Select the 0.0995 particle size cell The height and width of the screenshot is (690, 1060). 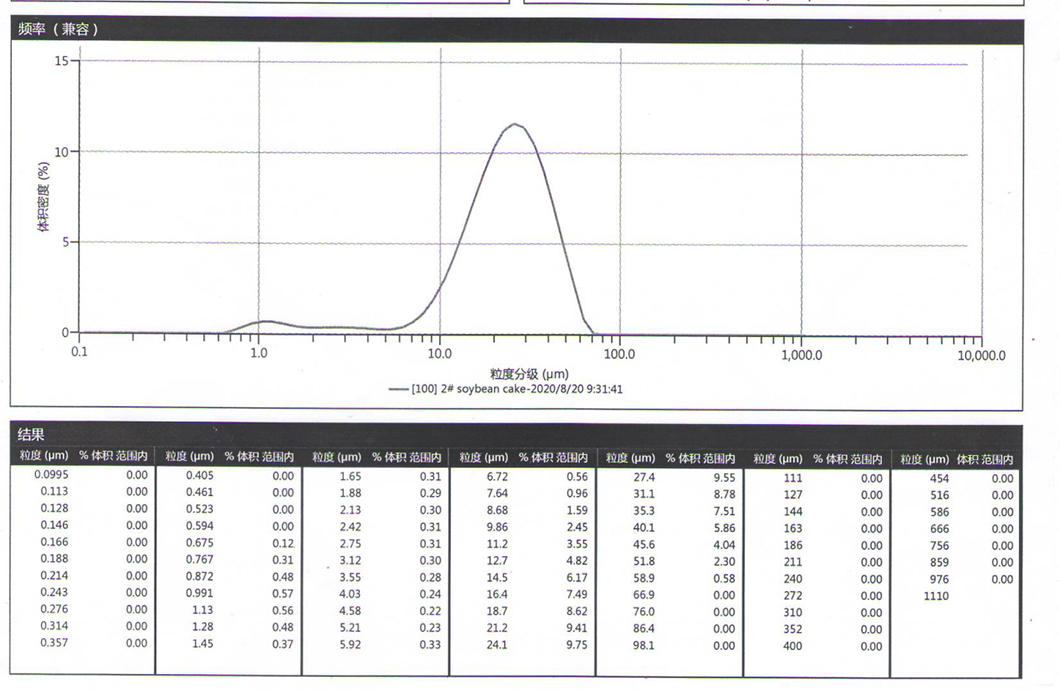click(x=50, y=476)
